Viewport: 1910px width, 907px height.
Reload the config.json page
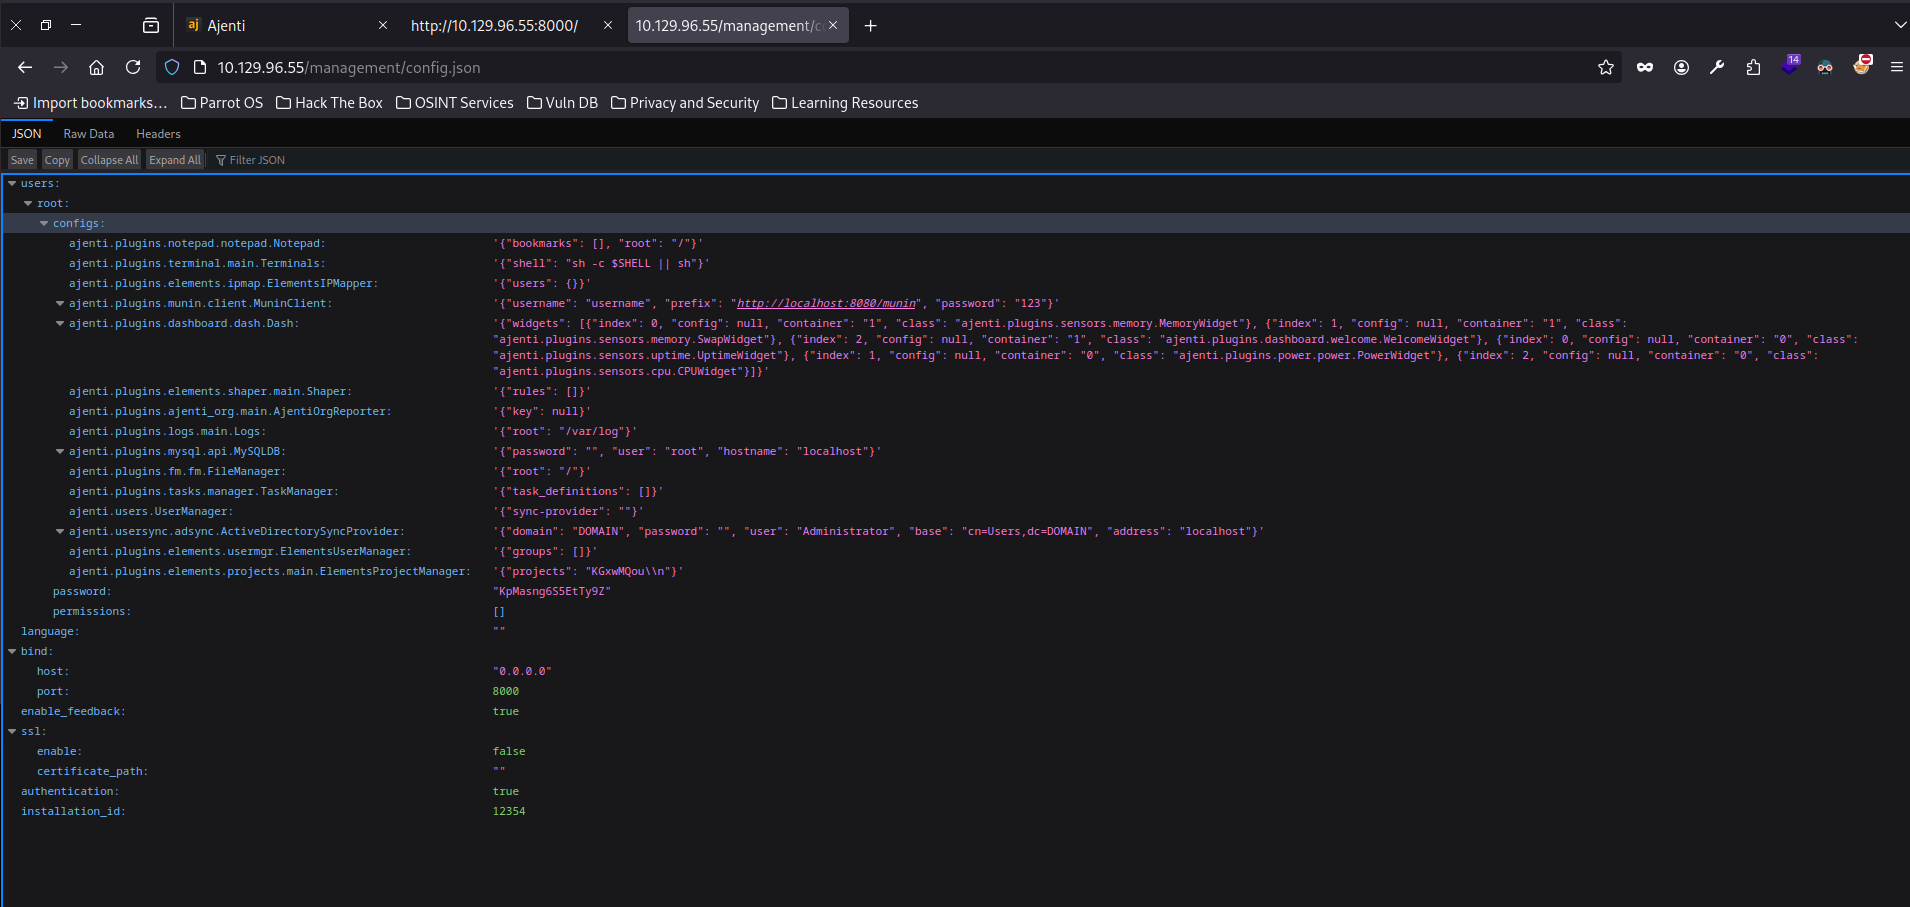tap(133, 67)
